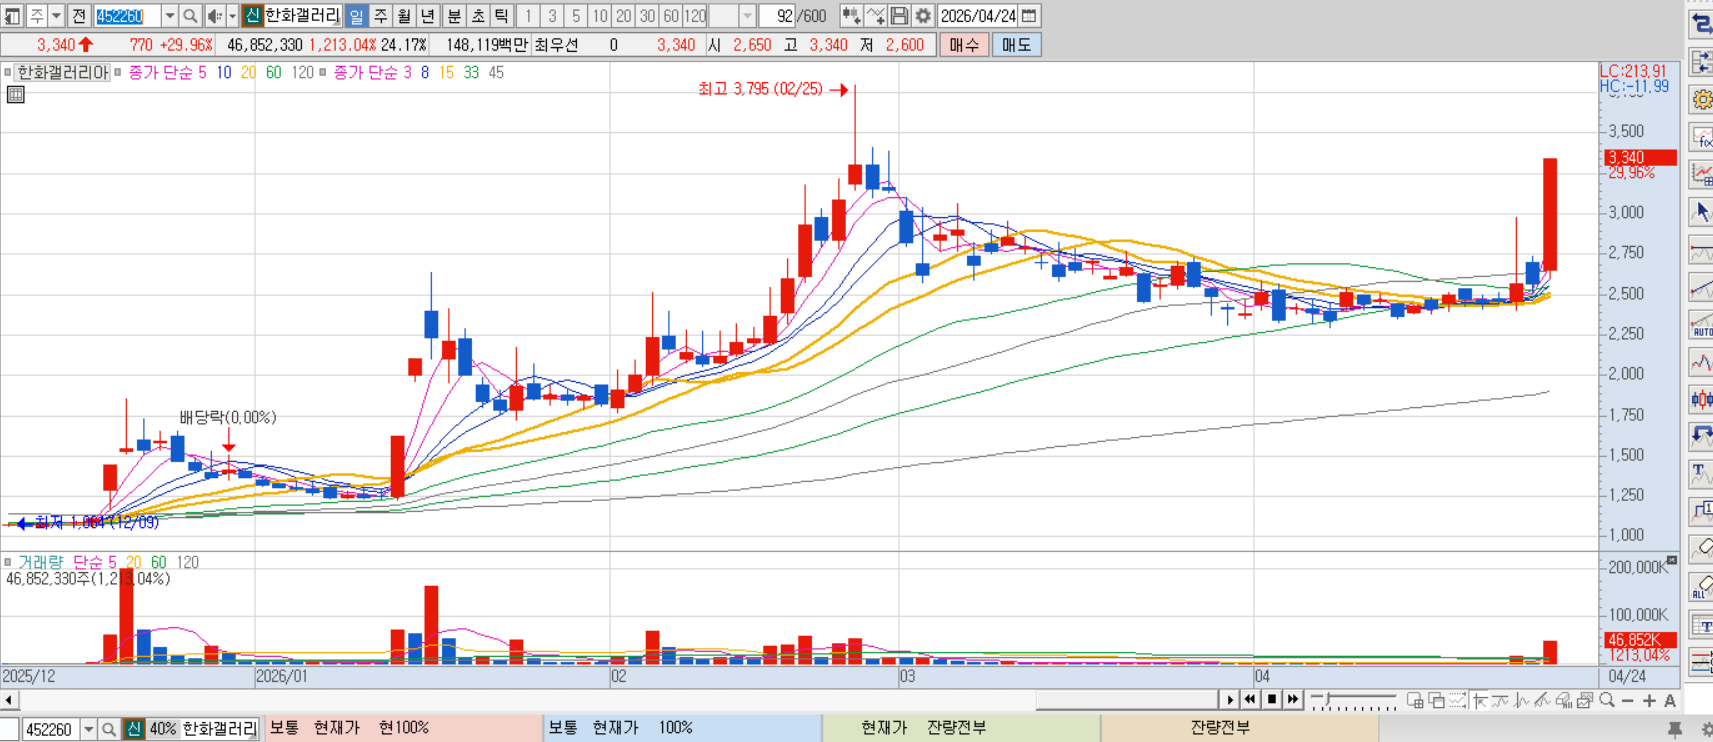Open the yellow gear icon in right sidebar

click(x=1700, y=99)
